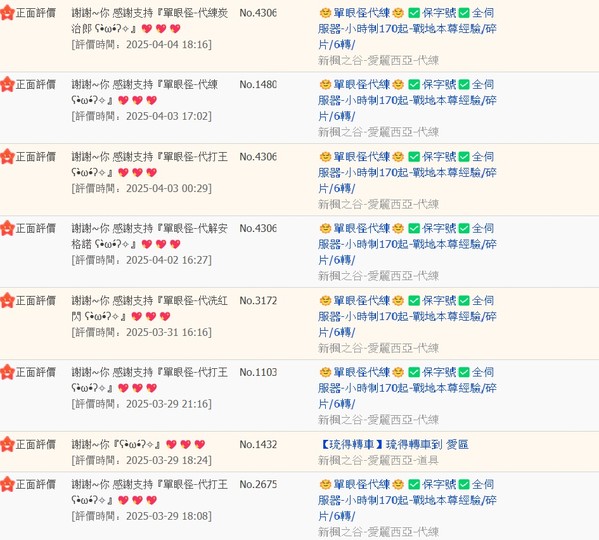This screenshot has height=540, width=599.
Task: Click order number No.1432
Action: (x=258, y=445)
